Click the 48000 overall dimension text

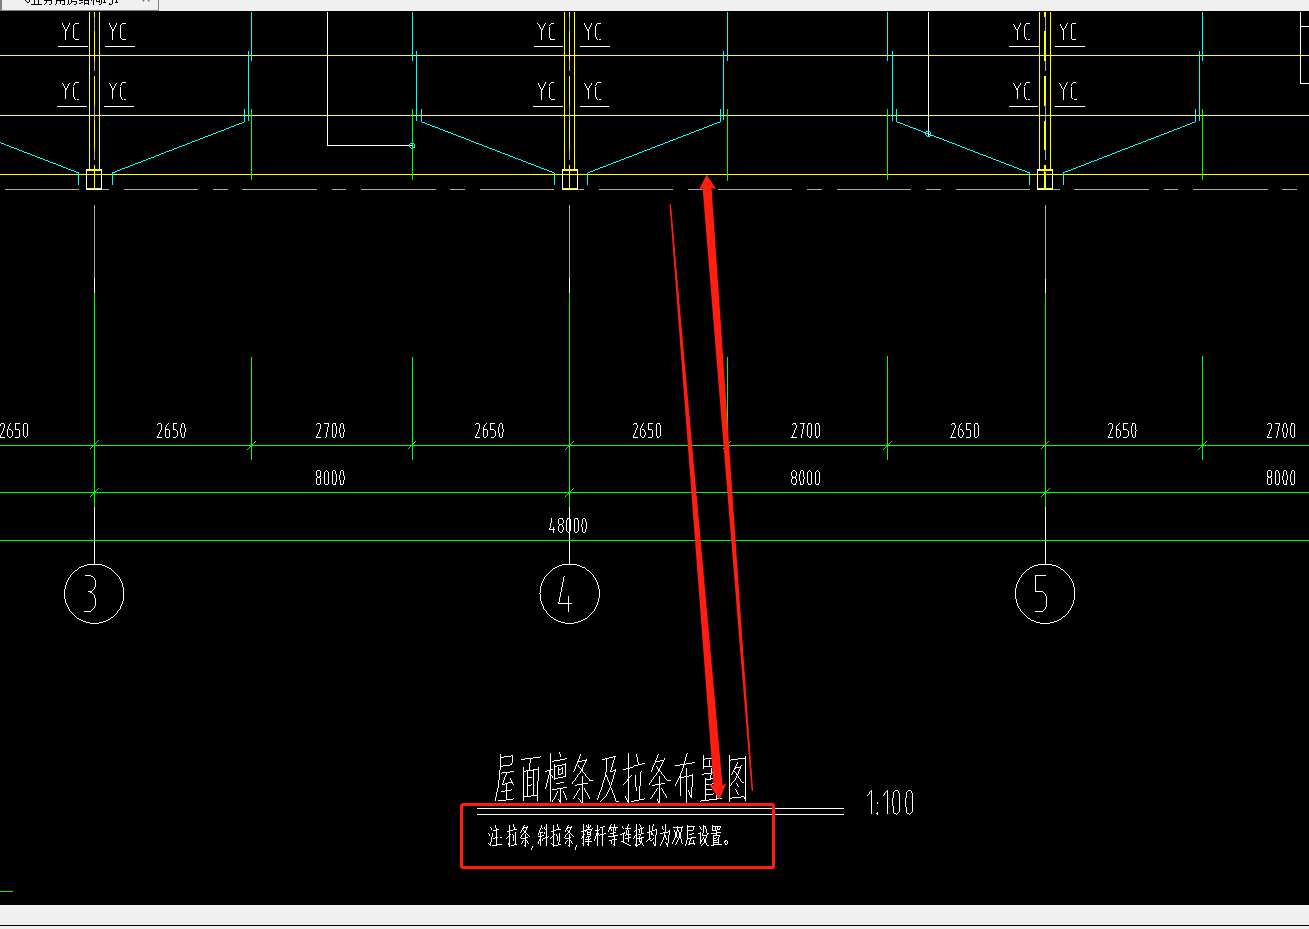pyautogui.click(x=568, y=525)
